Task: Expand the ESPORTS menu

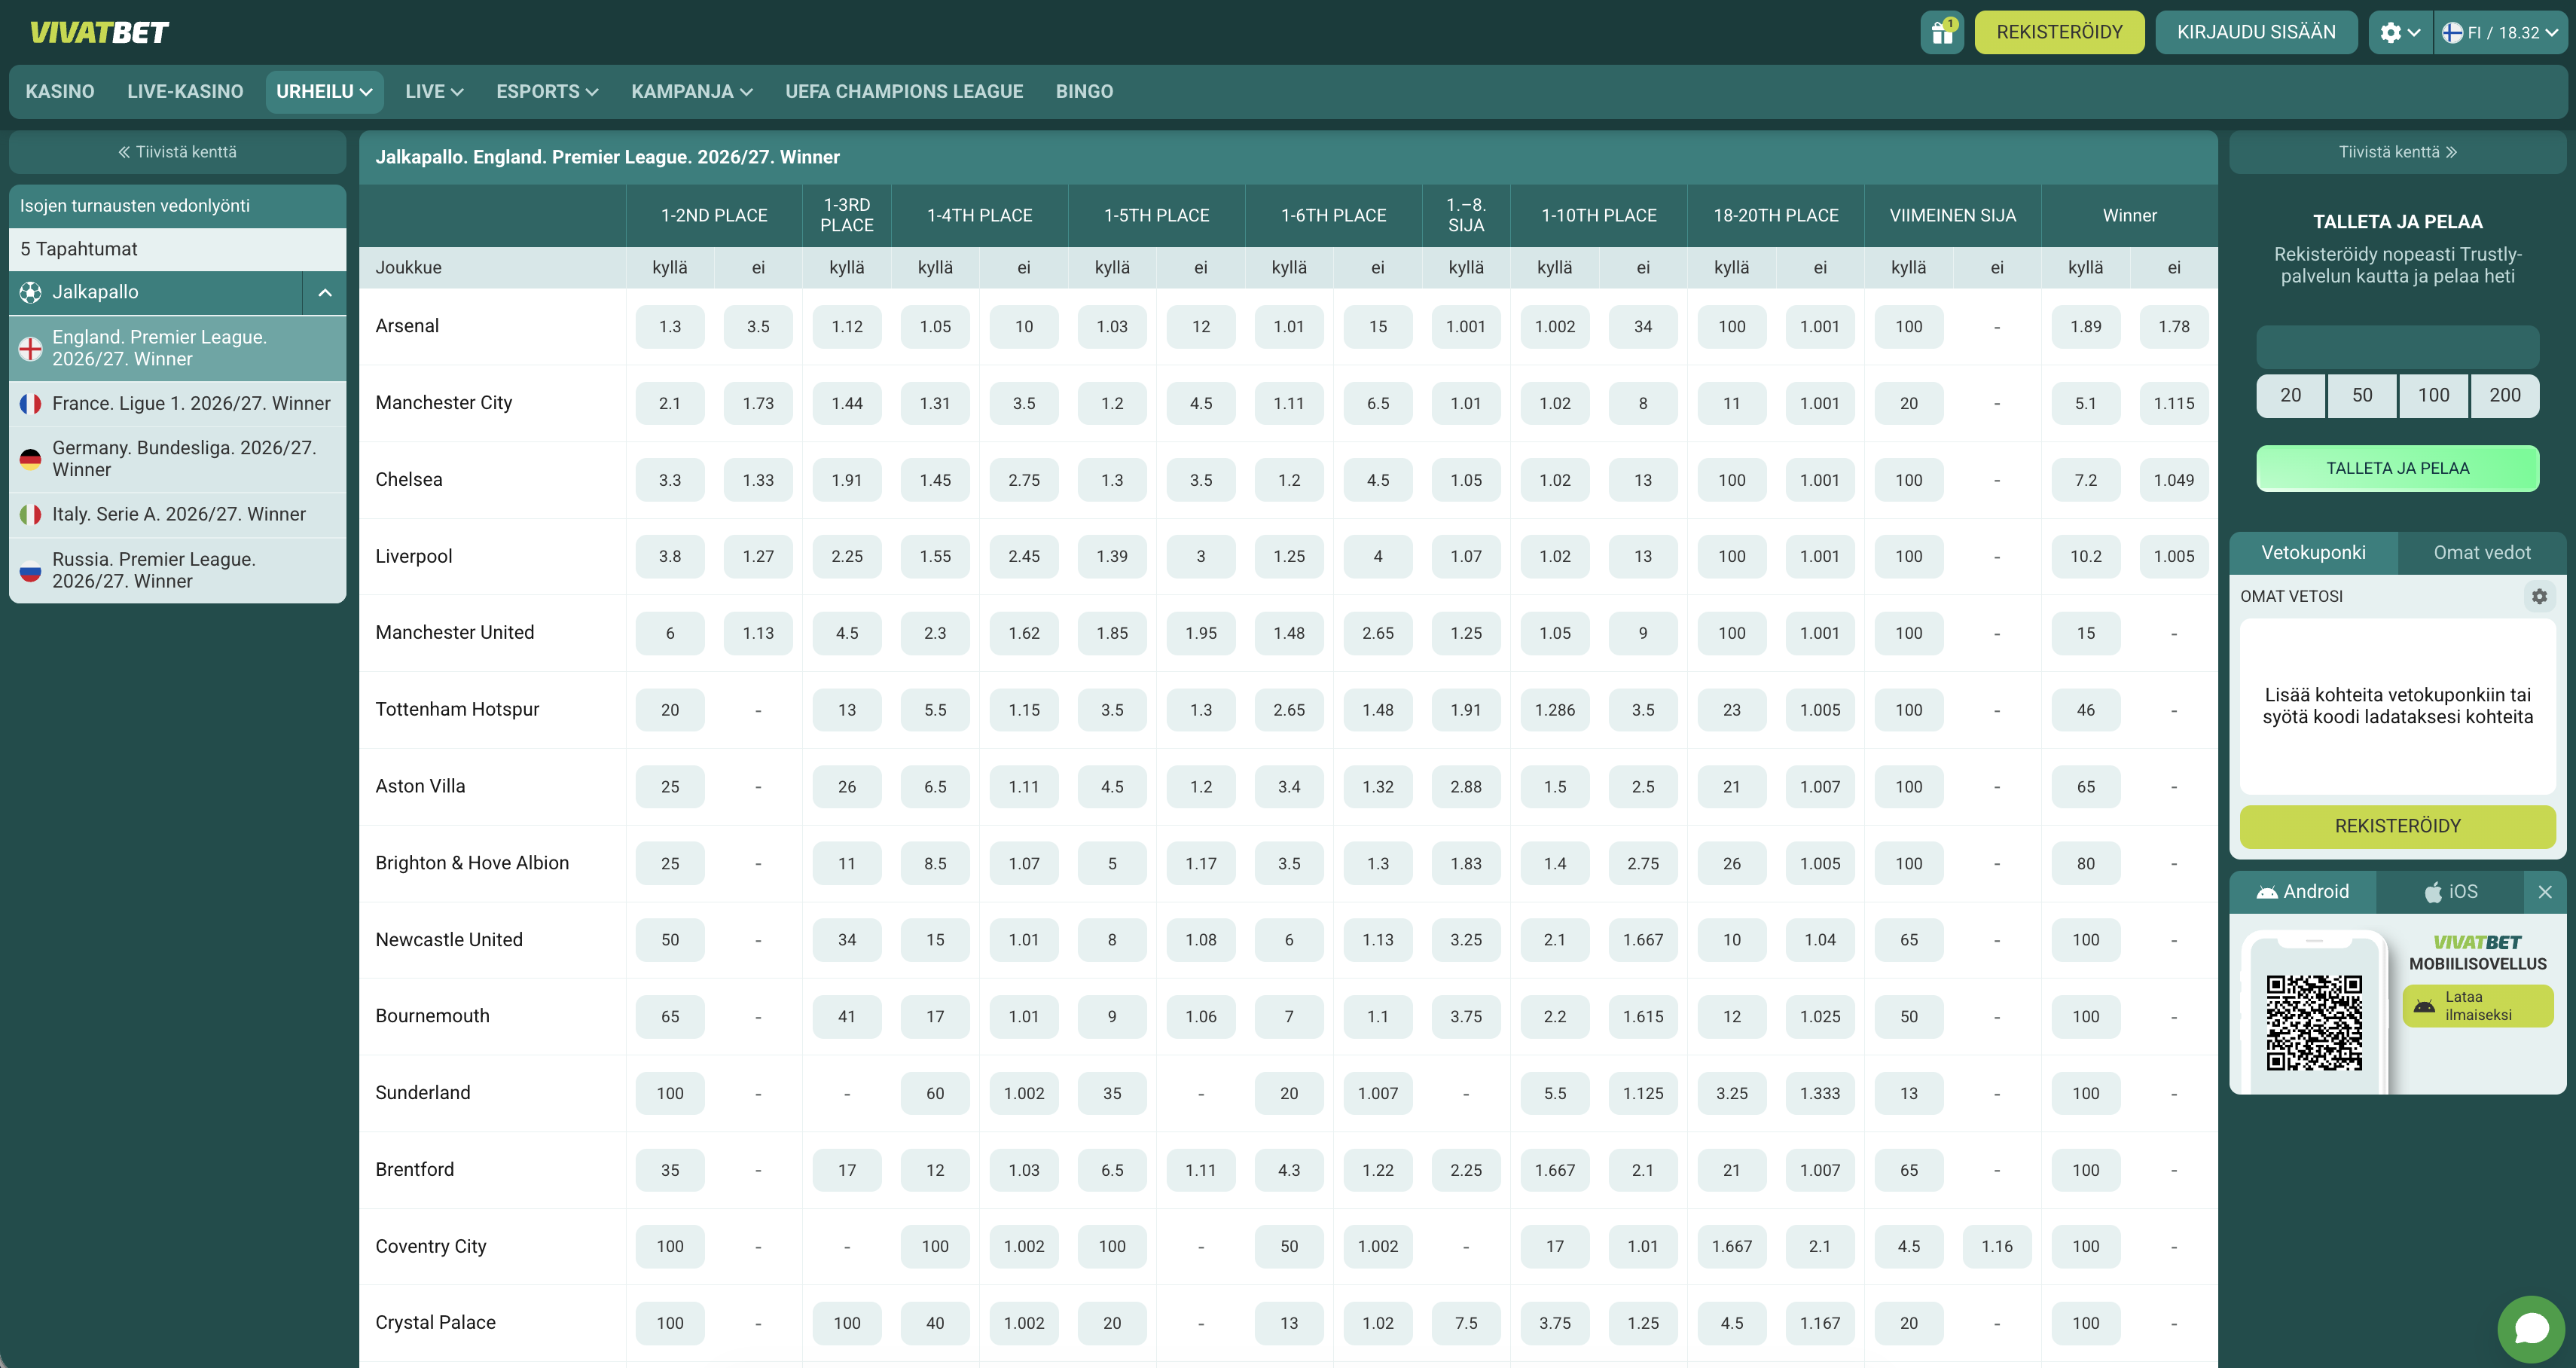Action: 547,91
